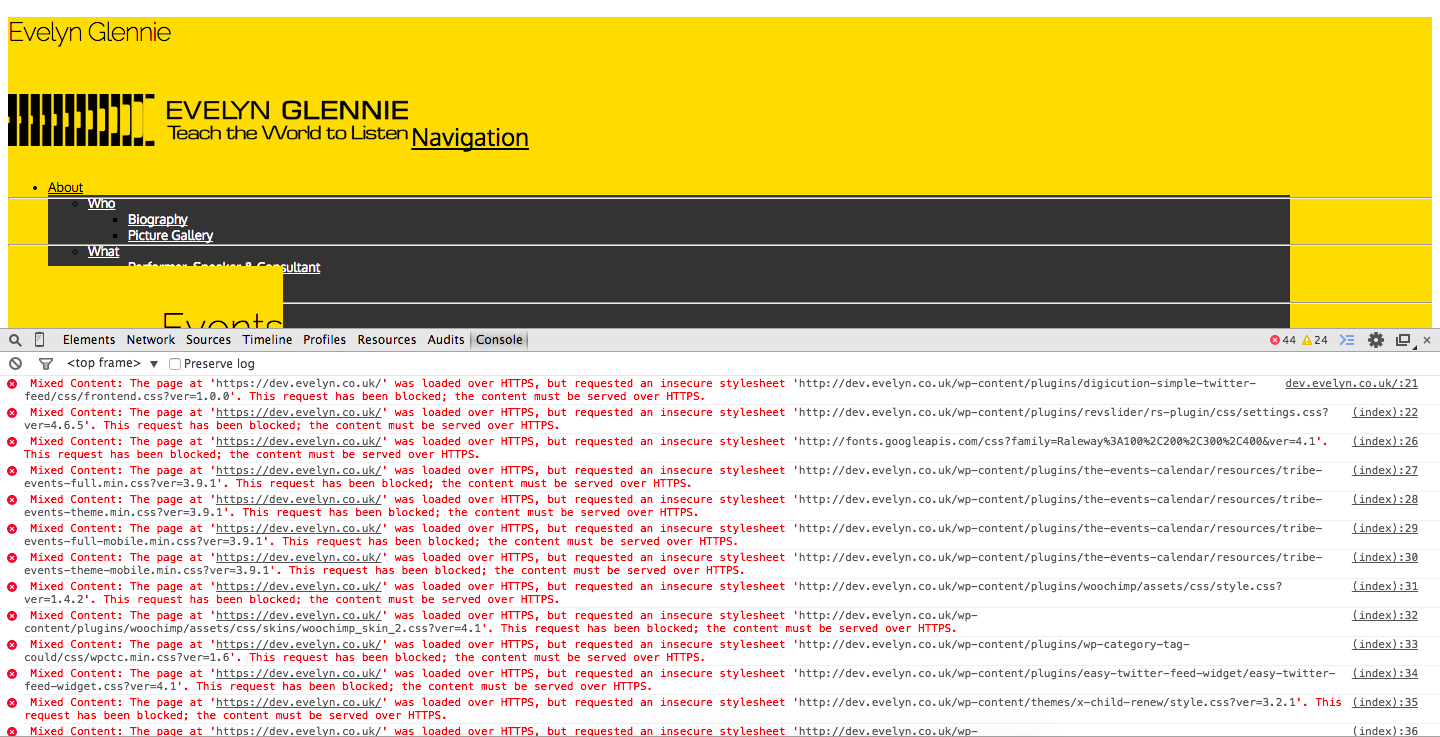Open source link (index):22
This screenshot has width=1440, height=737.
point(1385,412)
